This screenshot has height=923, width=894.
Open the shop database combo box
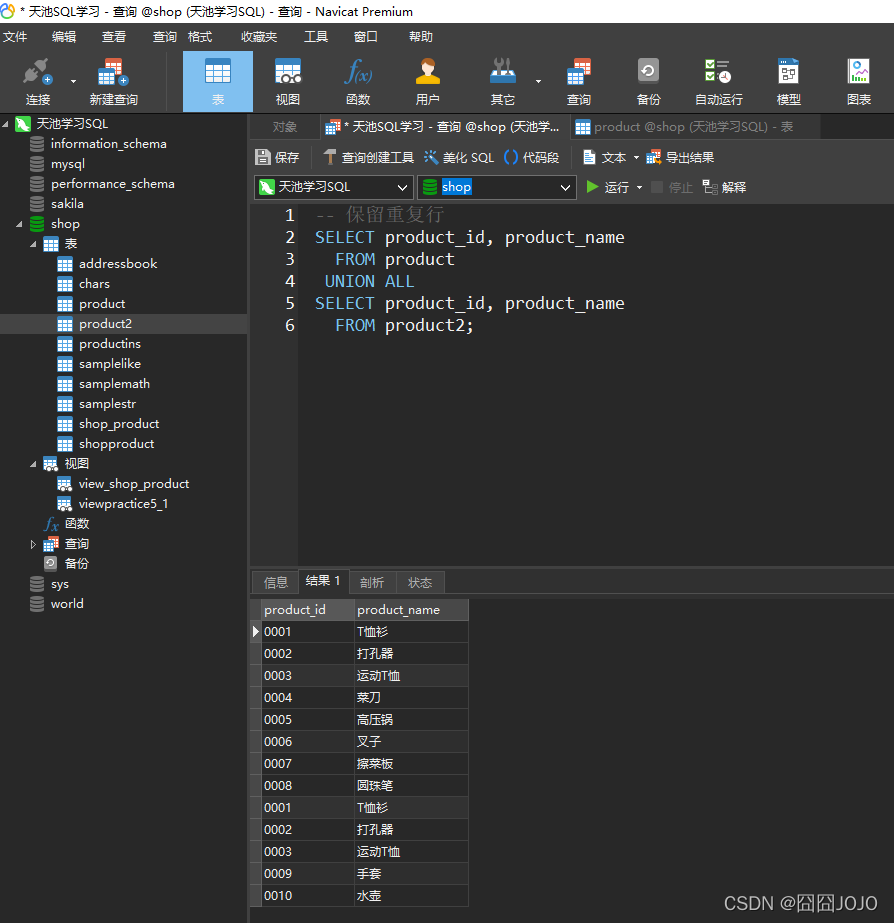tap(497, 187)
